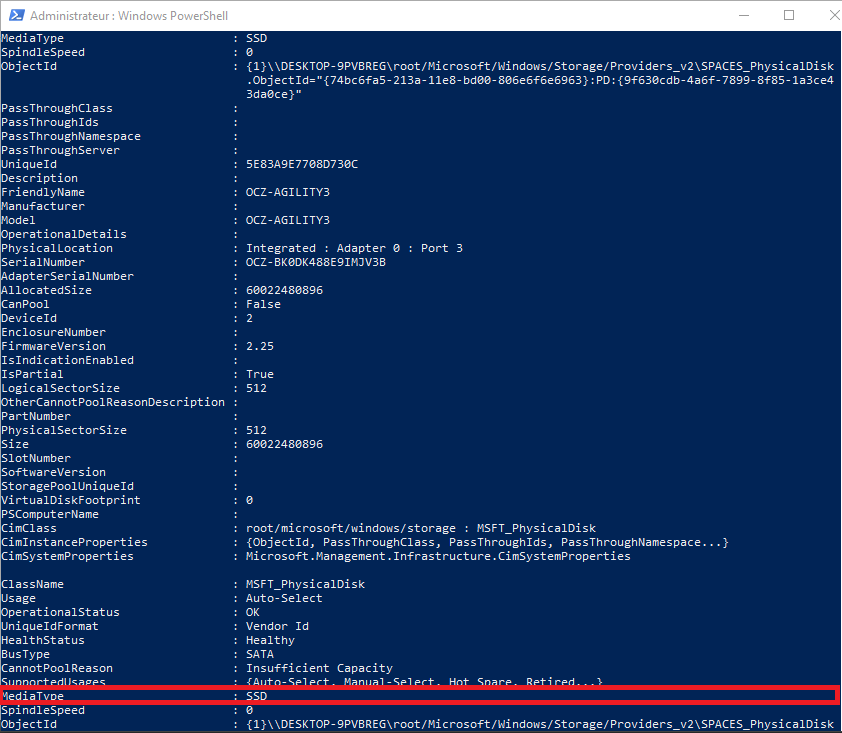
Task: Maximize the Windows PowerShell window
Action: click(x=789, y=15)
